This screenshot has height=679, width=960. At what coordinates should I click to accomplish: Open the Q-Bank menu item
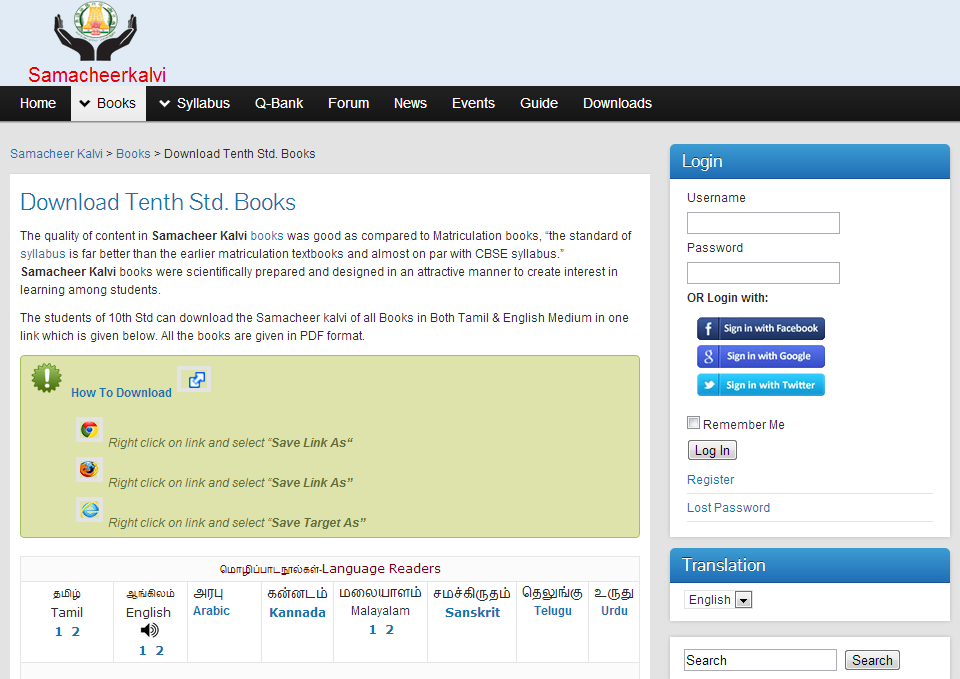(279, 103)
